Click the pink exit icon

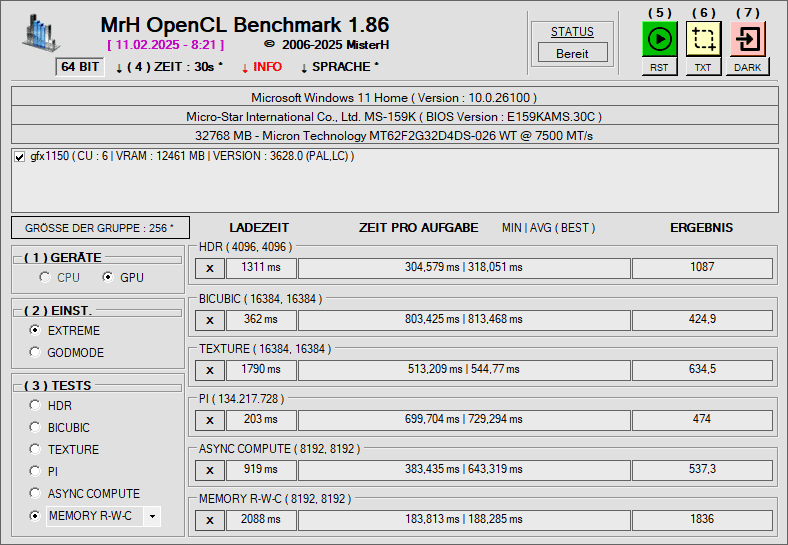[748, 39]
